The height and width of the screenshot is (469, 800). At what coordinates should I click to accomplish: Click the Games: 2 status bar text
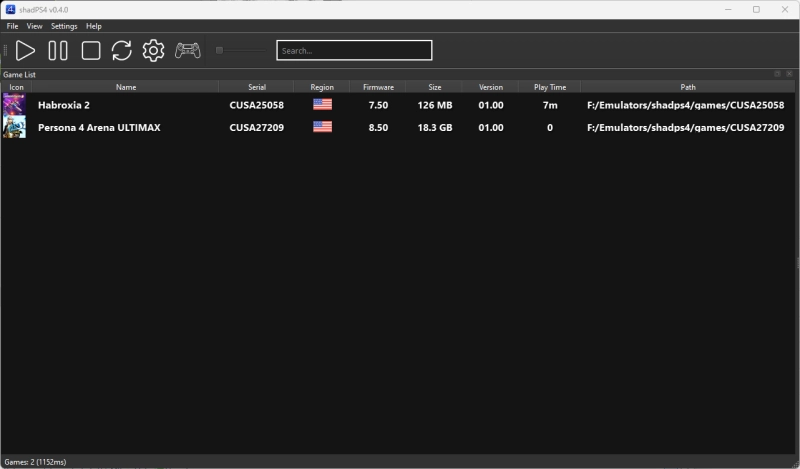[x=35, y=462]
